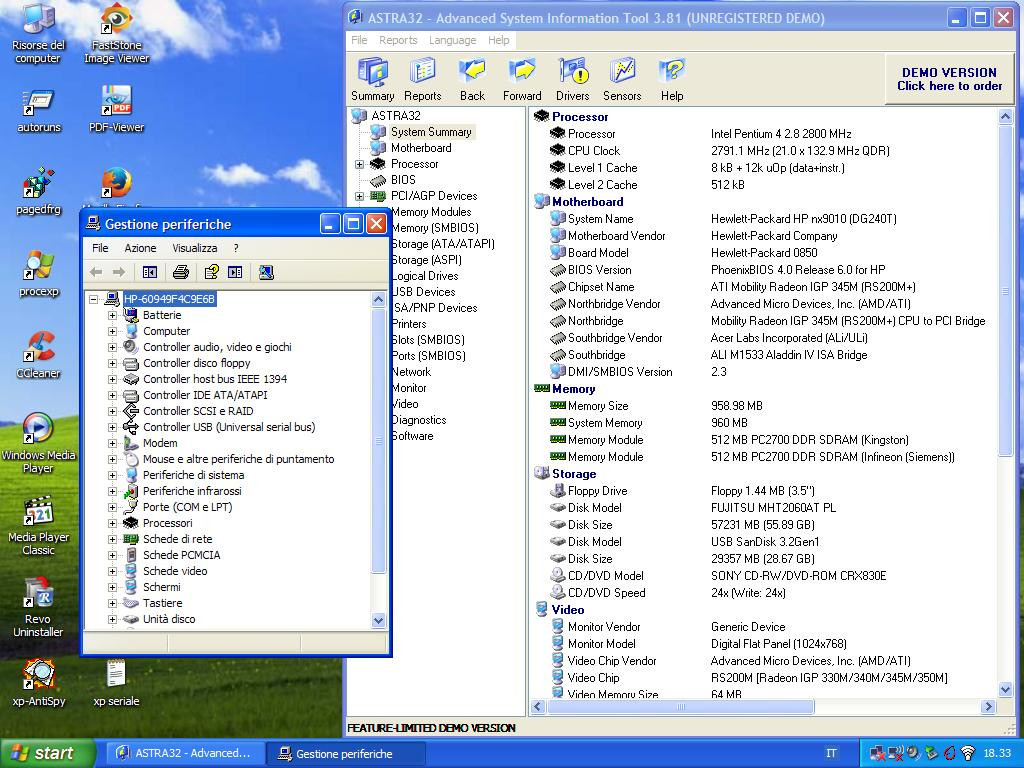
Task: Select Motherboard in the ASTRA32 tree
Action: (420, 148)
